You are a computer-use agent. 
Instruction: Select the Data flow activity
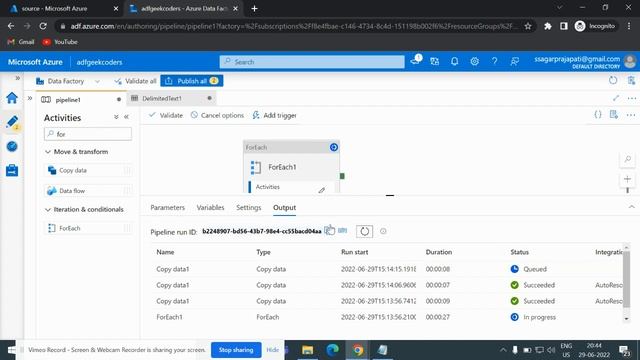tap(88, 191)
